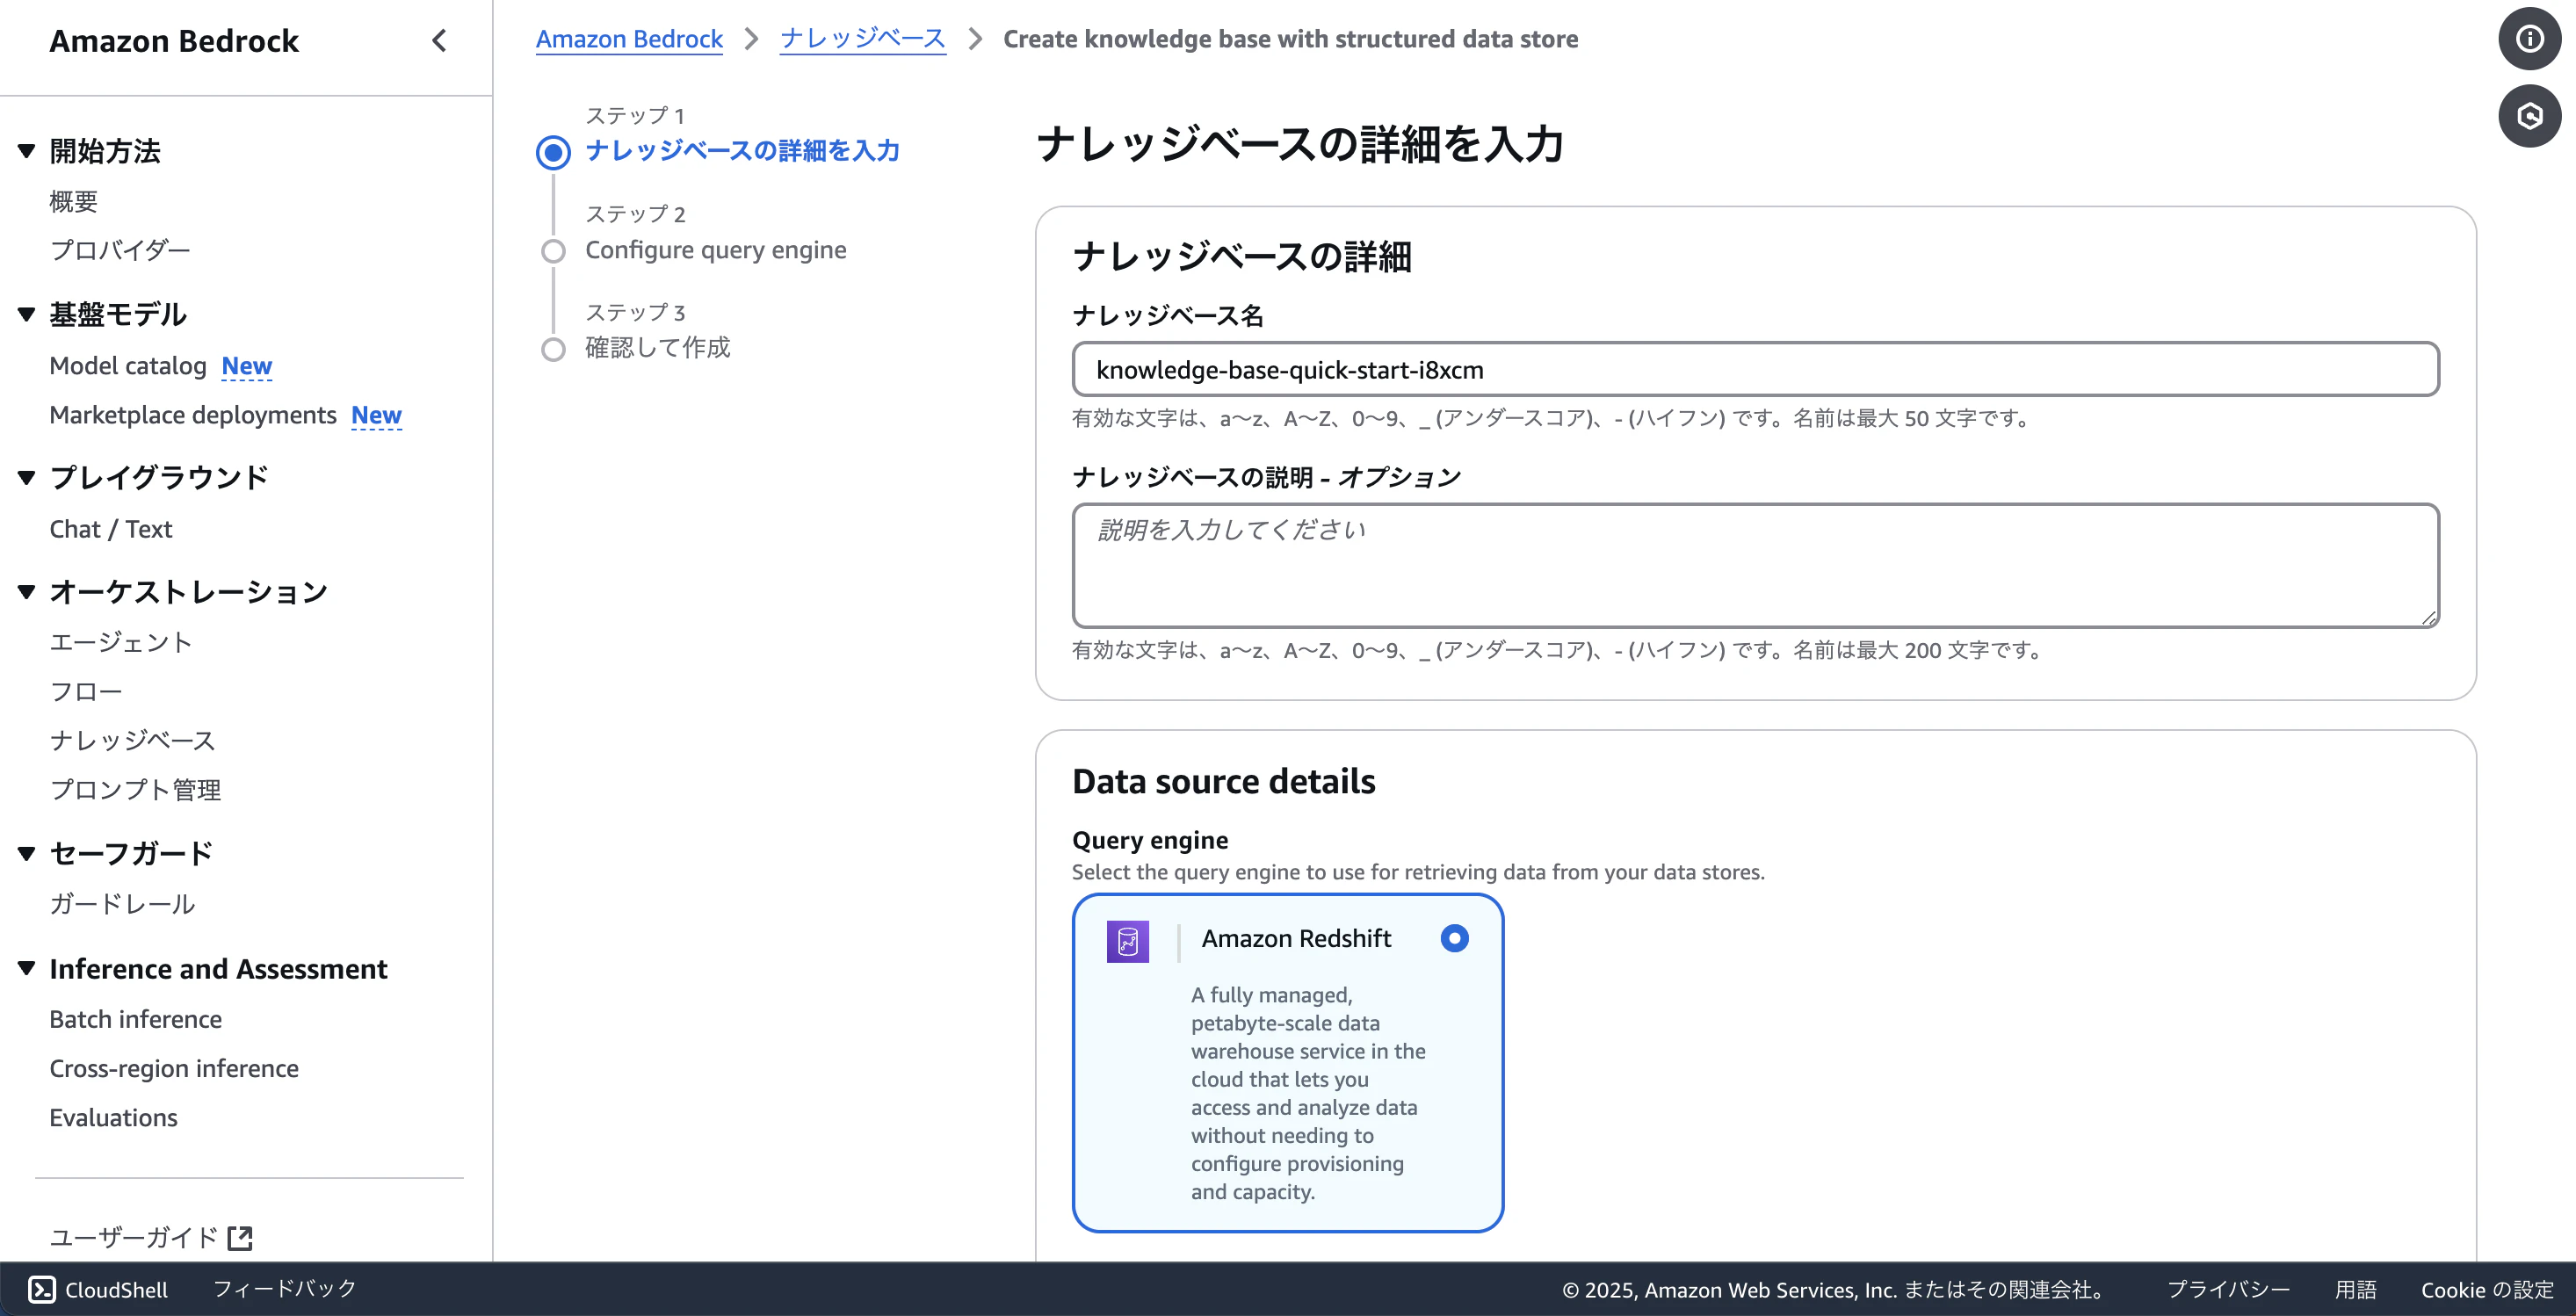Open the Amazon Q assistant

click(2529, 116)
